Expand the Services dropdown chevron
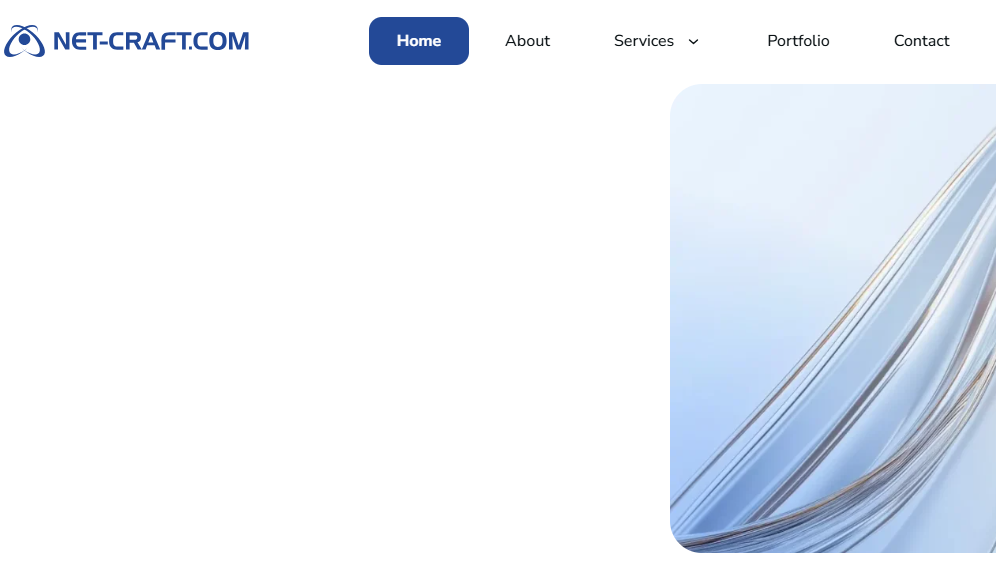The height and width of the screenshot is (573, 996). (694, 42)
